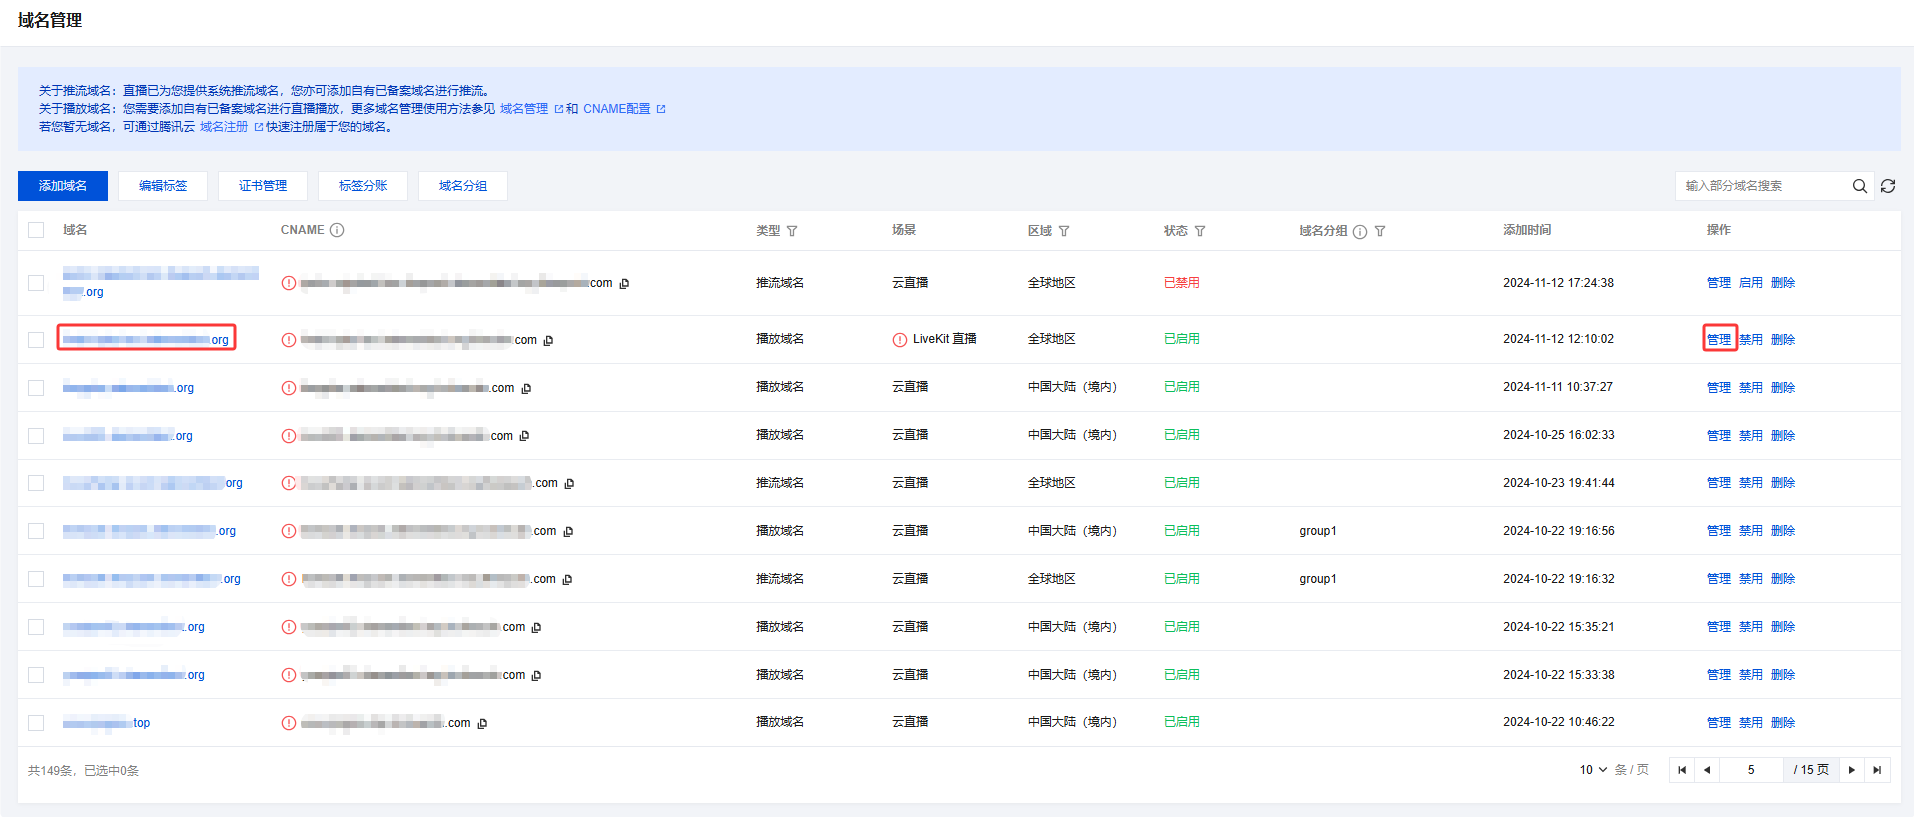Focus the 输入部分域名搜索 search field
The width and height of the screenshot is (1914, 817).
pyautogui.click(x=1762, y=186)
